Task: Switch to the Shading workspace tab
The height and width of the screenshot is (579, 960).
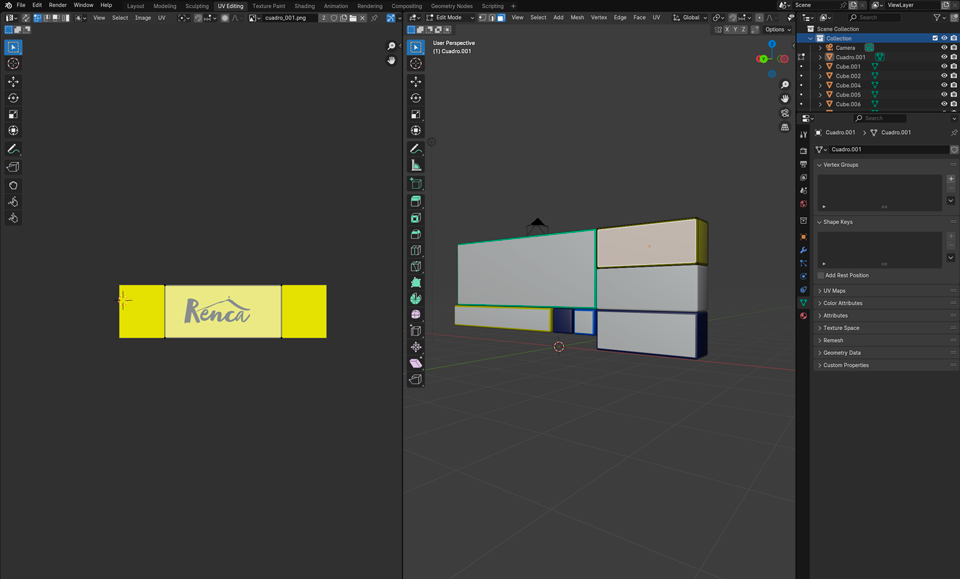Action: pos(304,6)
